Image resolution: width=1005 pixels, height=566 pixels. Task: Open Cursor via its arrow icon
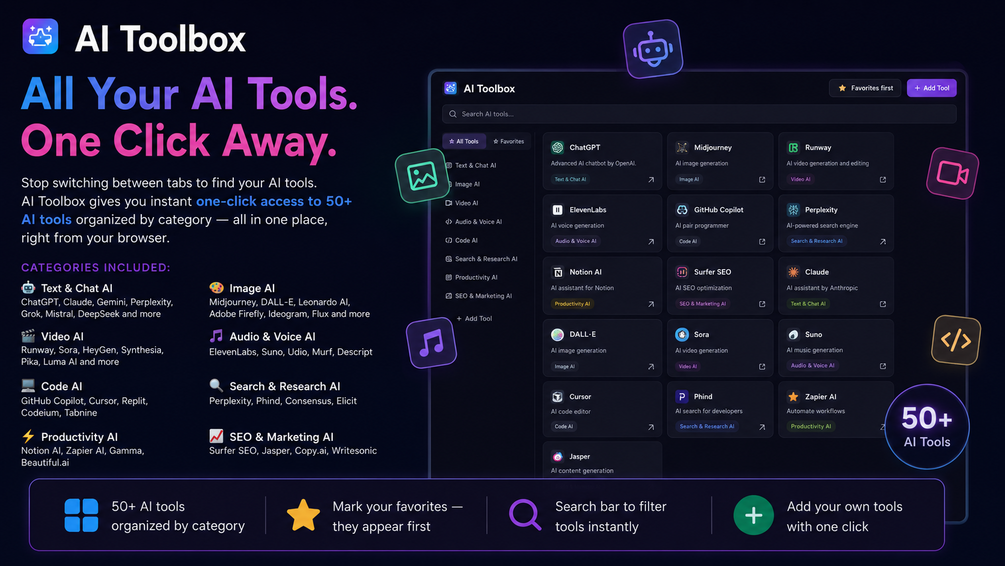pos(651,427)
